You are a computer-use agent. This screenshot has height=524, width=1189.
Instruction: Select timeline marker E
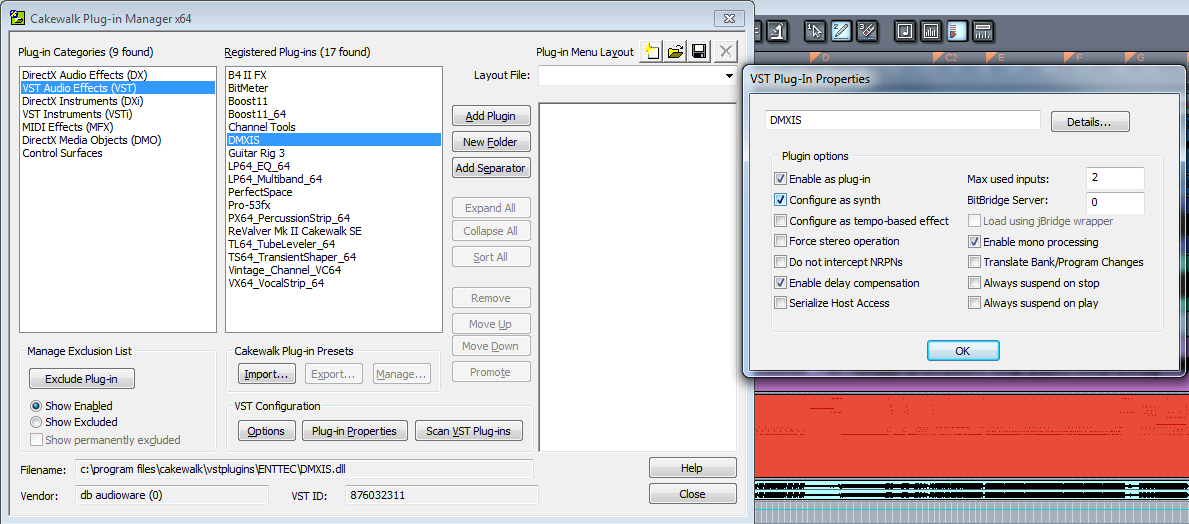coord(996,58)
